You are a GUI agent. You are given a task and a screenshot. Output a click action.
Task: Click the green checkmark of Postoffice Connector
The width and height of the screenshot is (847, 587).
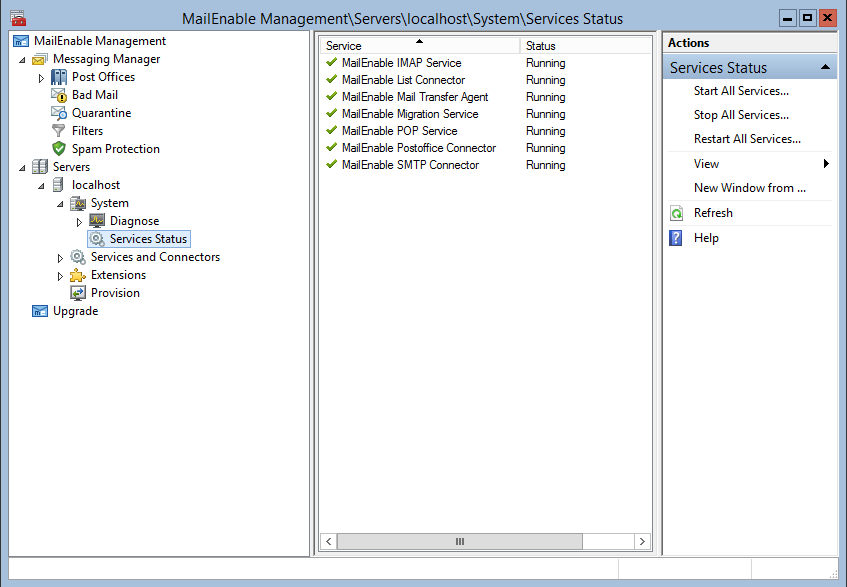[x=332, y=147]
